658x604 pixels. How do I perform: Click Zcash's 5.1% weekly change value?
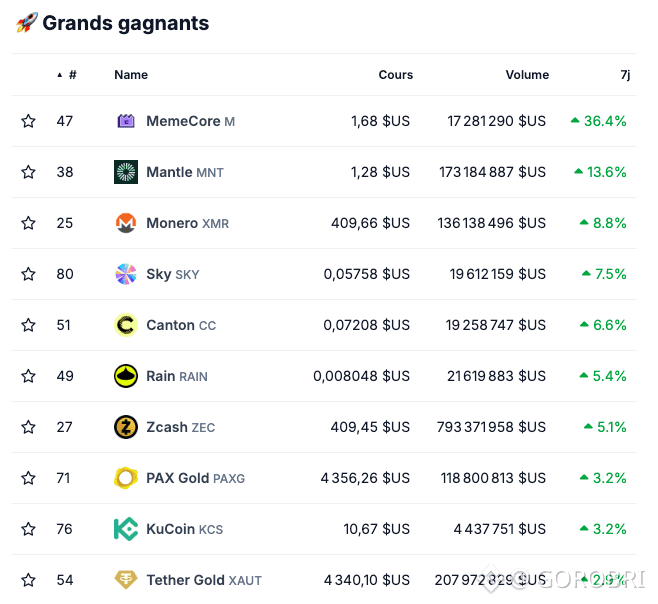coord(611,427)
